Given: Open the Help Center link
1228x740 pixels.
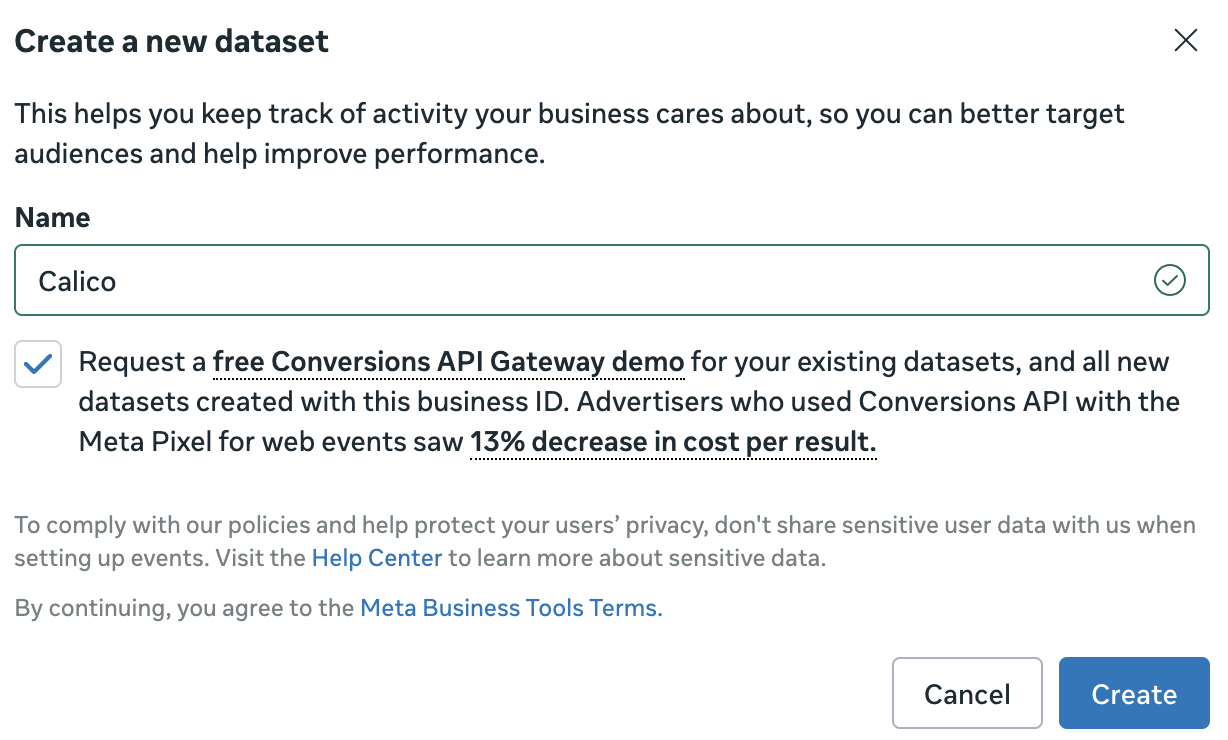Looking at the screenshot, I should [376, 557].
